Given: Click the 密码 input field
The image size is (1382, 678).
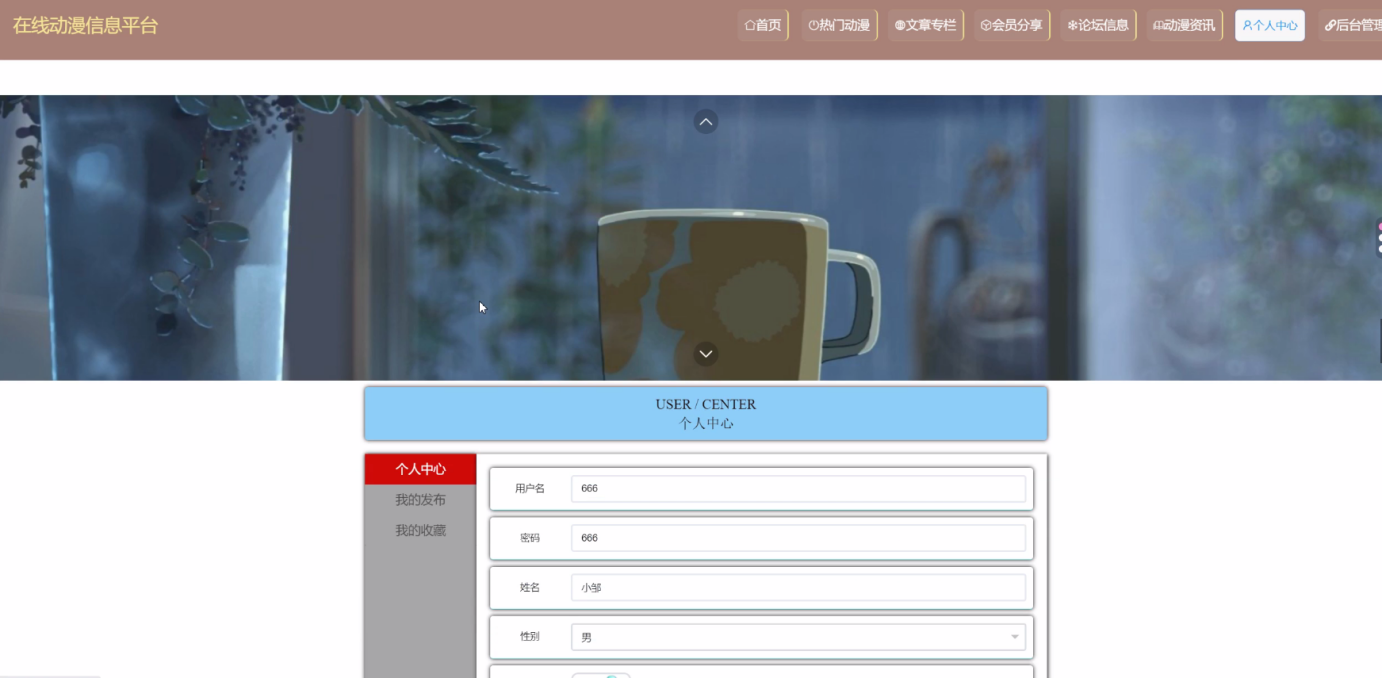Looking at the screenshot, I should (797, 538).
